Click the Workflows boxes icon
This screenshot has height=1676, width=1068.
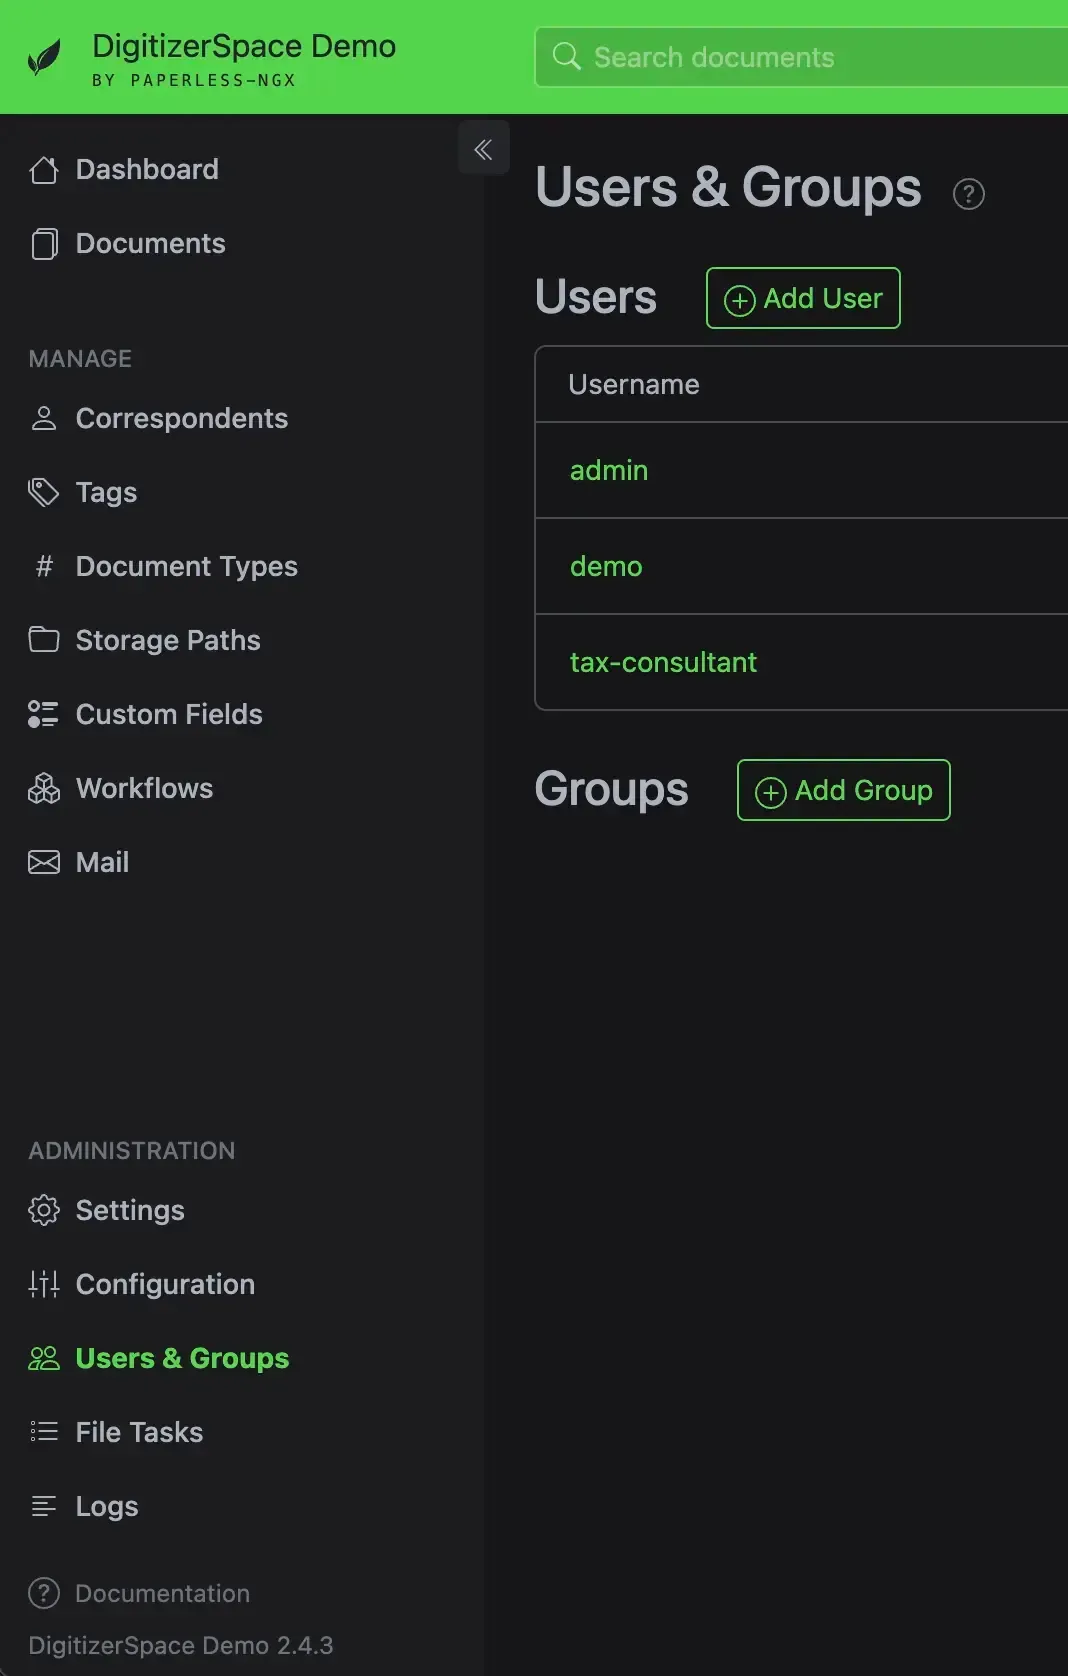pyautogui.click(x=44, y=788)
